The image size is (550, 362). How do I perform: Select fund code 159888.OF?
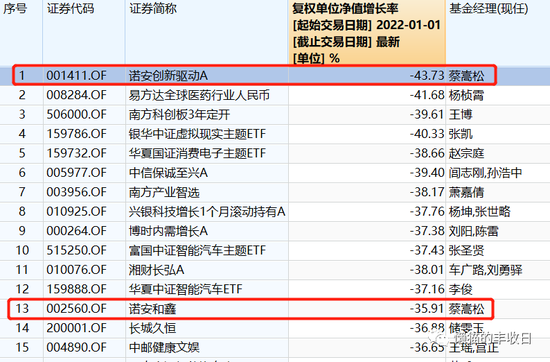pyautogui.click(x=76, y=289)
